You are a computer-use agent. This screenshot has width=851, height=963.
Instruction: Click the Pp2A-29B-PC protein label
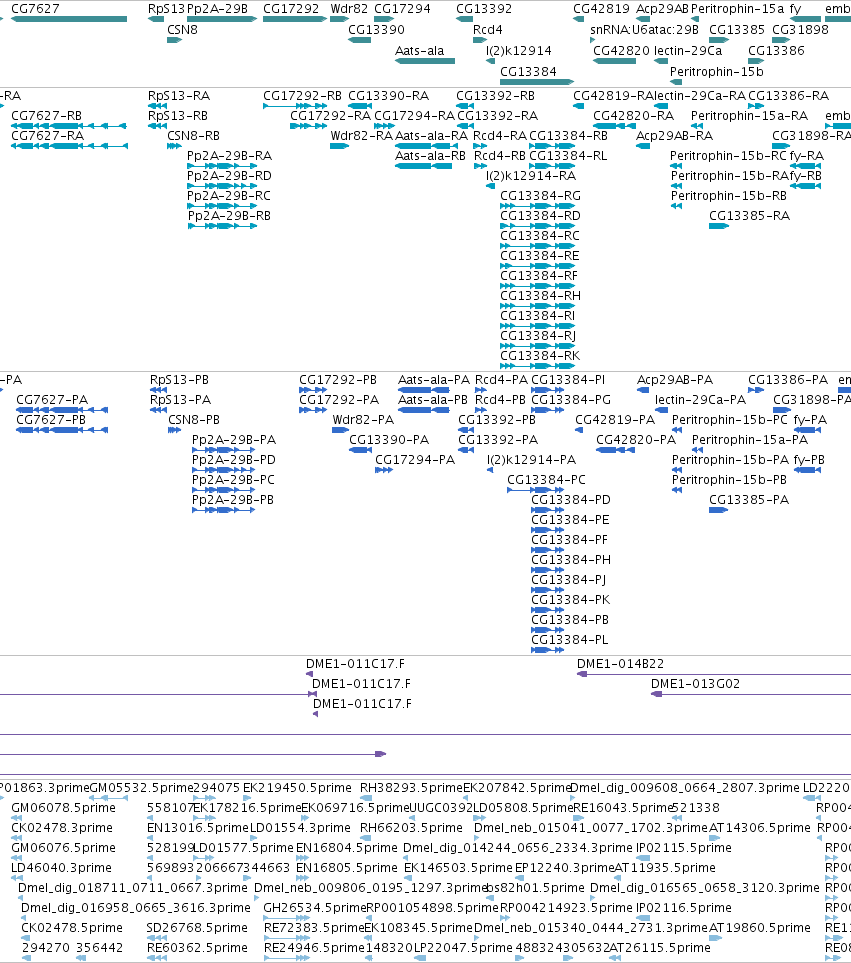click(233, 479)
